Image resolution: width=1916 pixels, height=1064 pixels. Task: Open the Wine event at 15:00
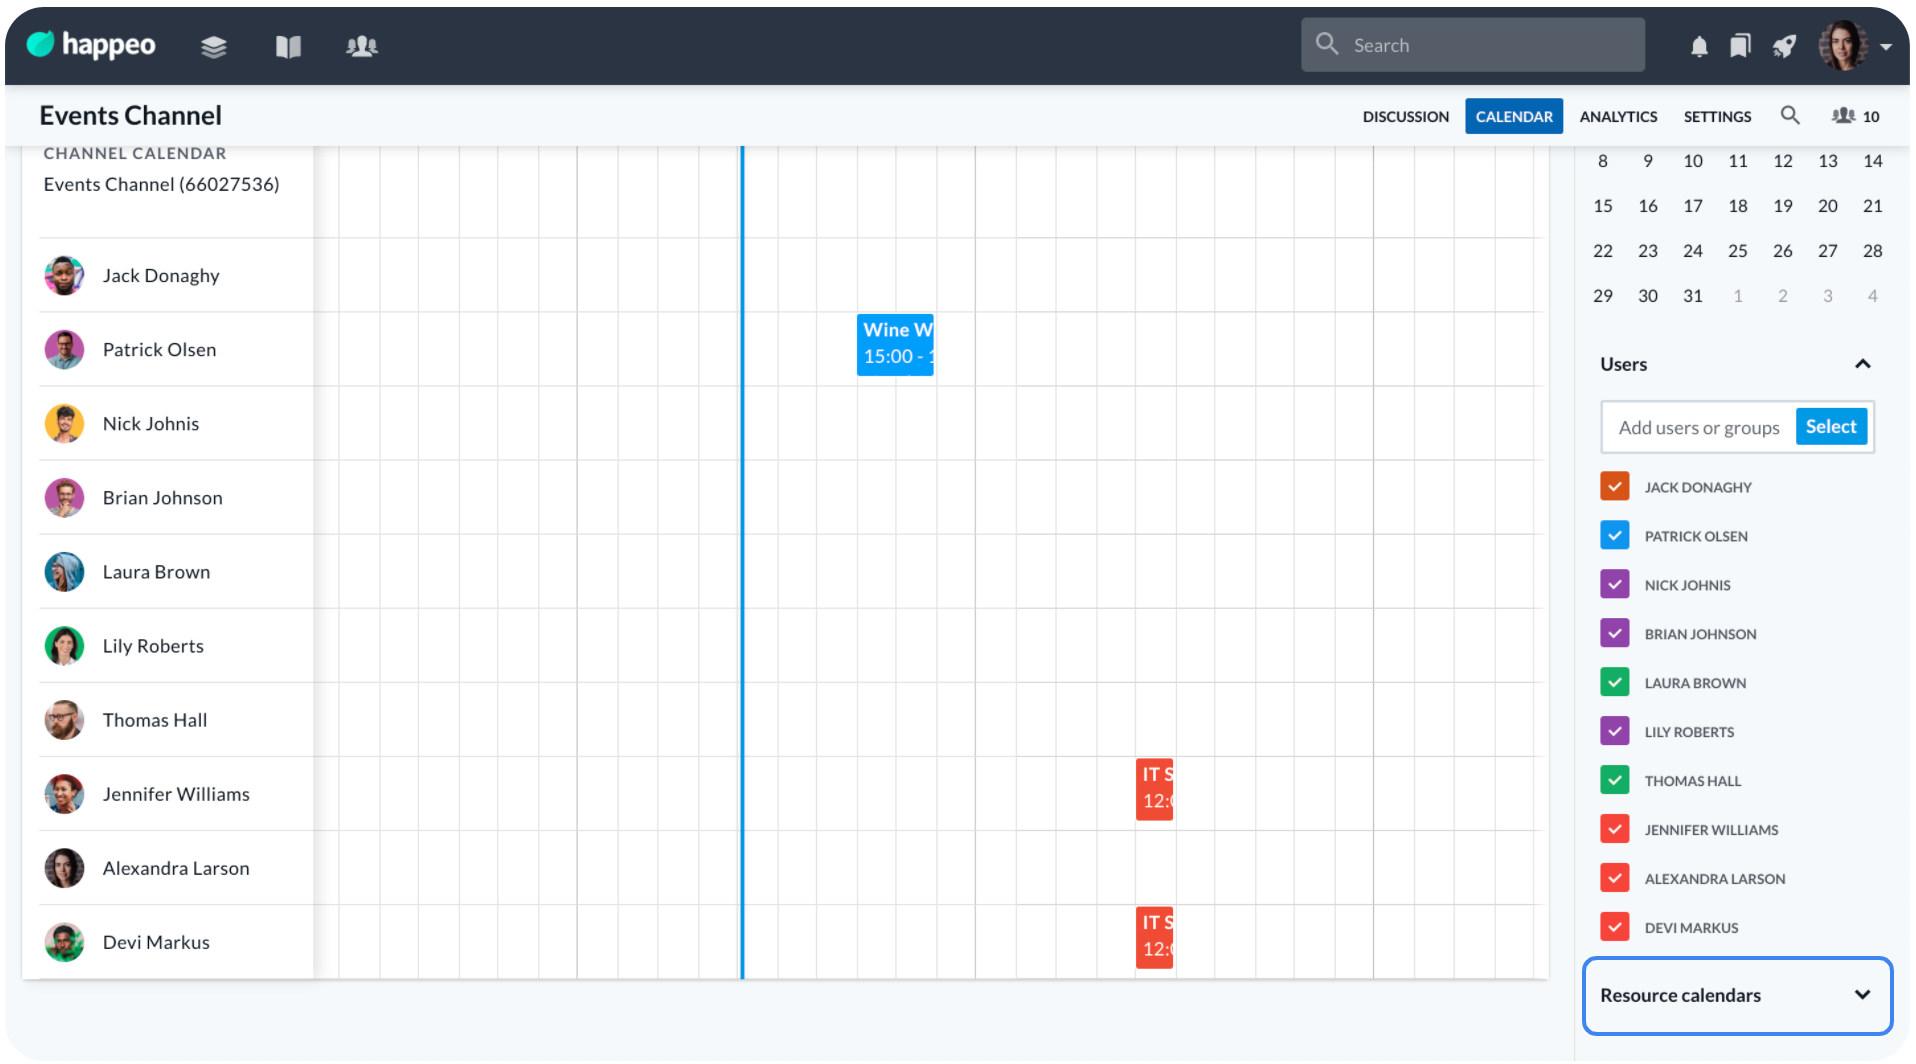click(x=894, y=345)
